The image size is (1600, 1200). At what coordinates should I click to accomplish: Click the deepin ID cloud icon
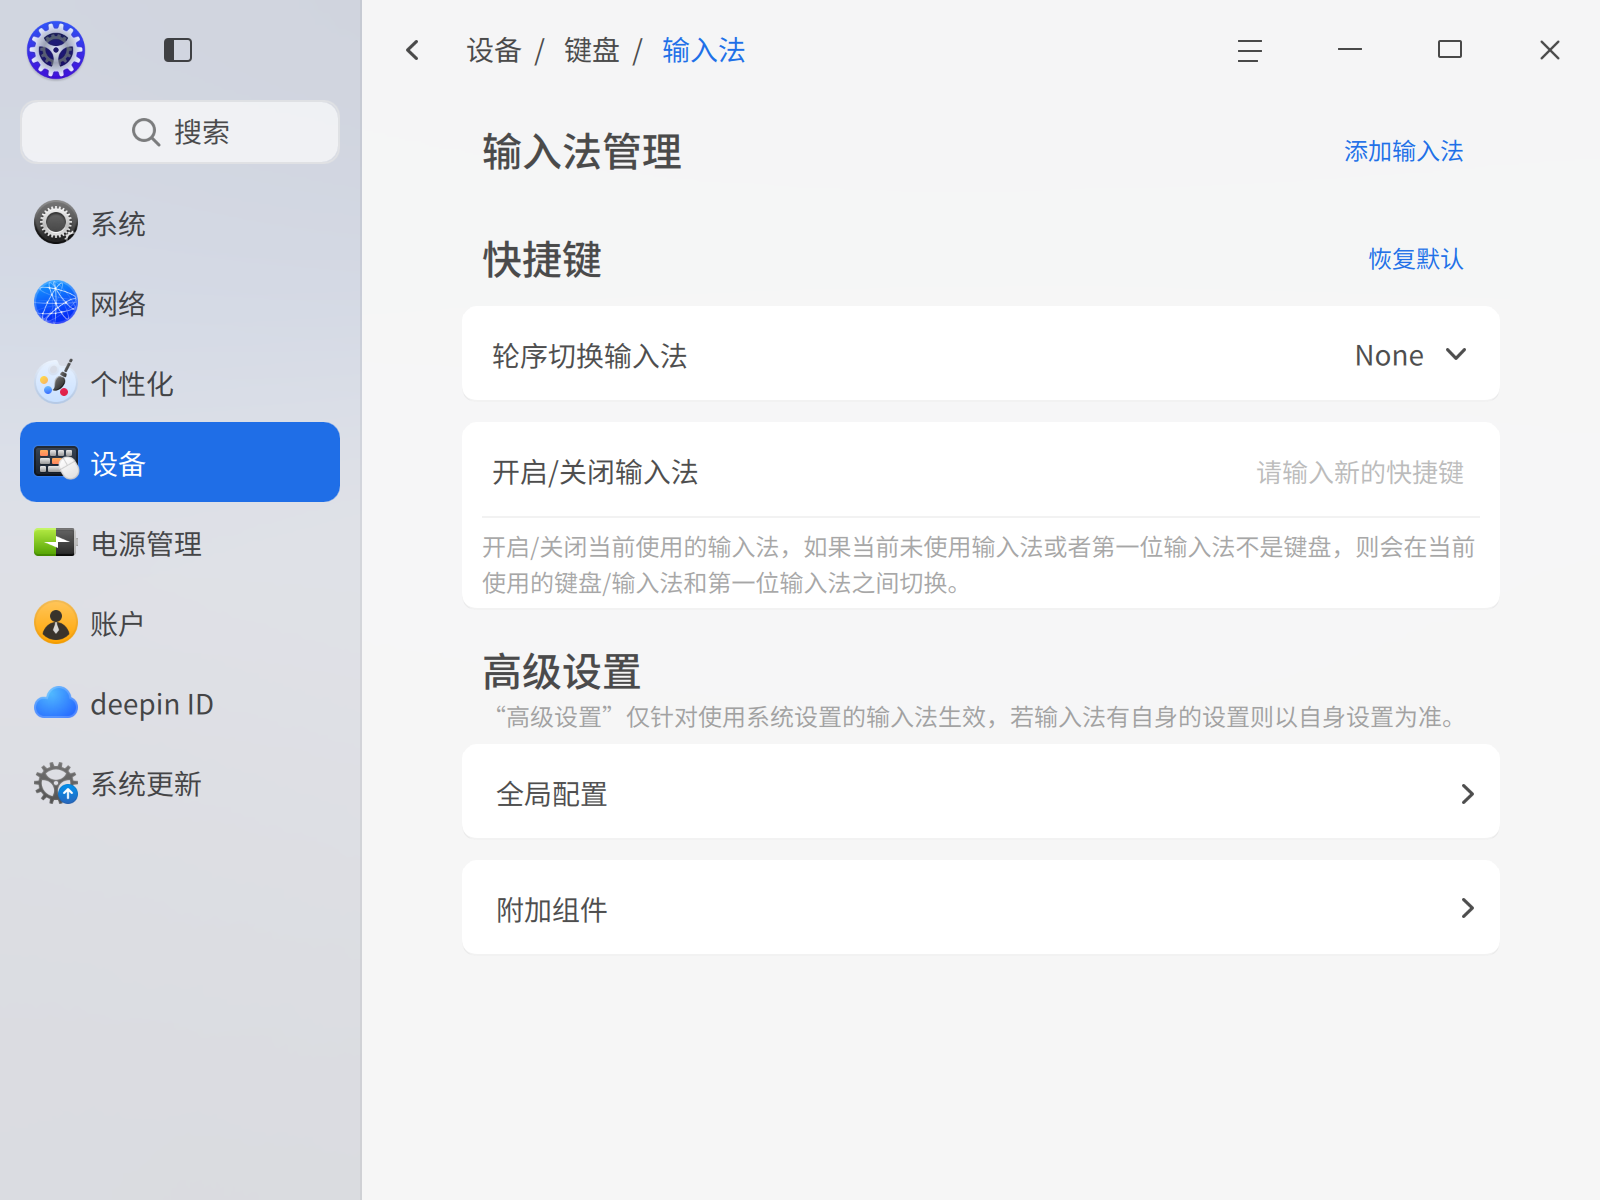pos(56,703)
